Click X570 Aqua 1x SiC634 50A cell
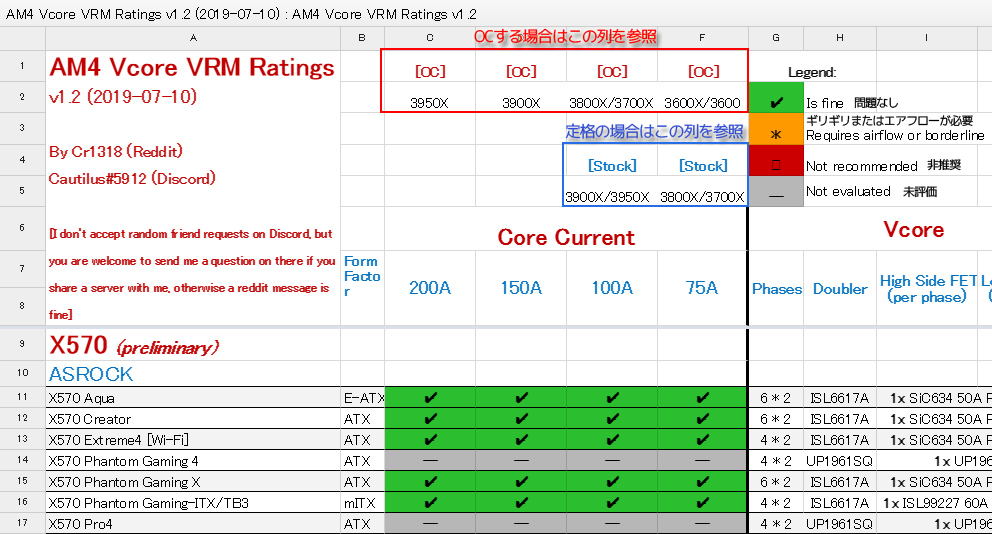The height and width of the screenshot is (534, 992). point(935,398)
